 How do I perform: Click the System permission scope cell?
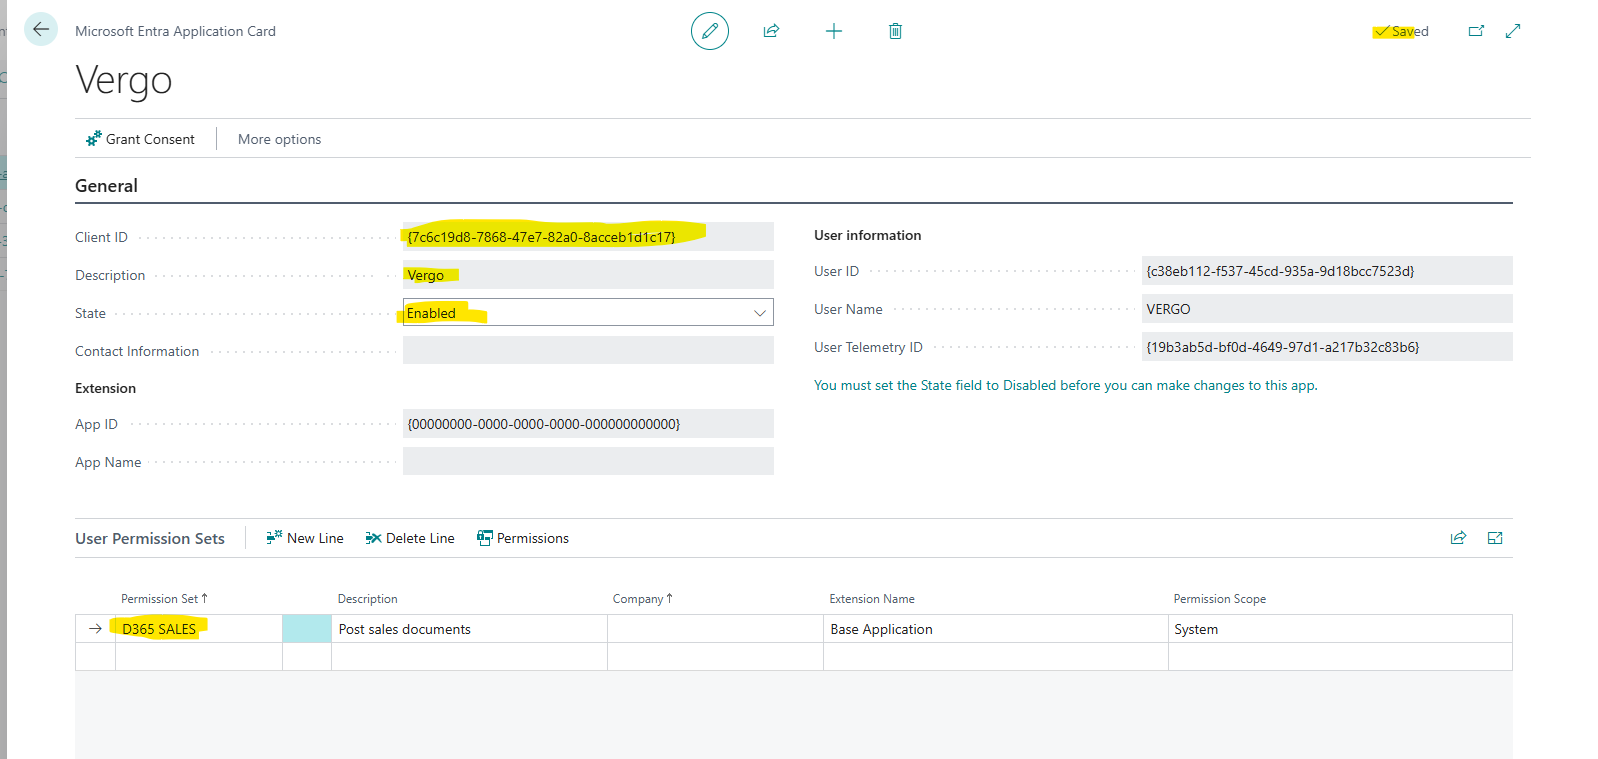pos(1340,628)
